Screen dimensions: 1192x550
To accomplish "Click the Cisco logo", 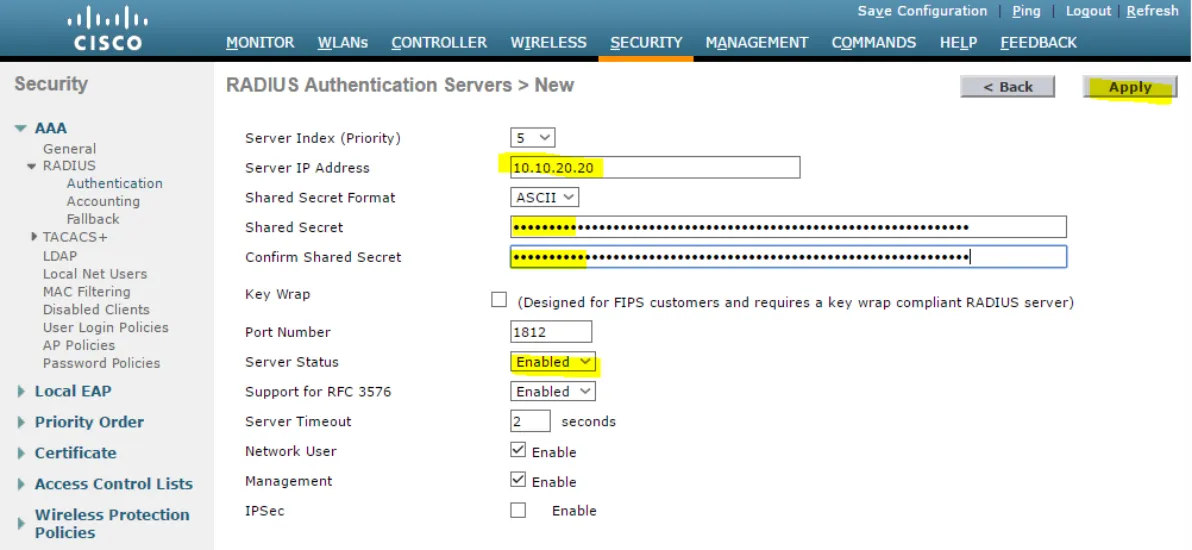I will pyautogui.click(x=109, y=30).
